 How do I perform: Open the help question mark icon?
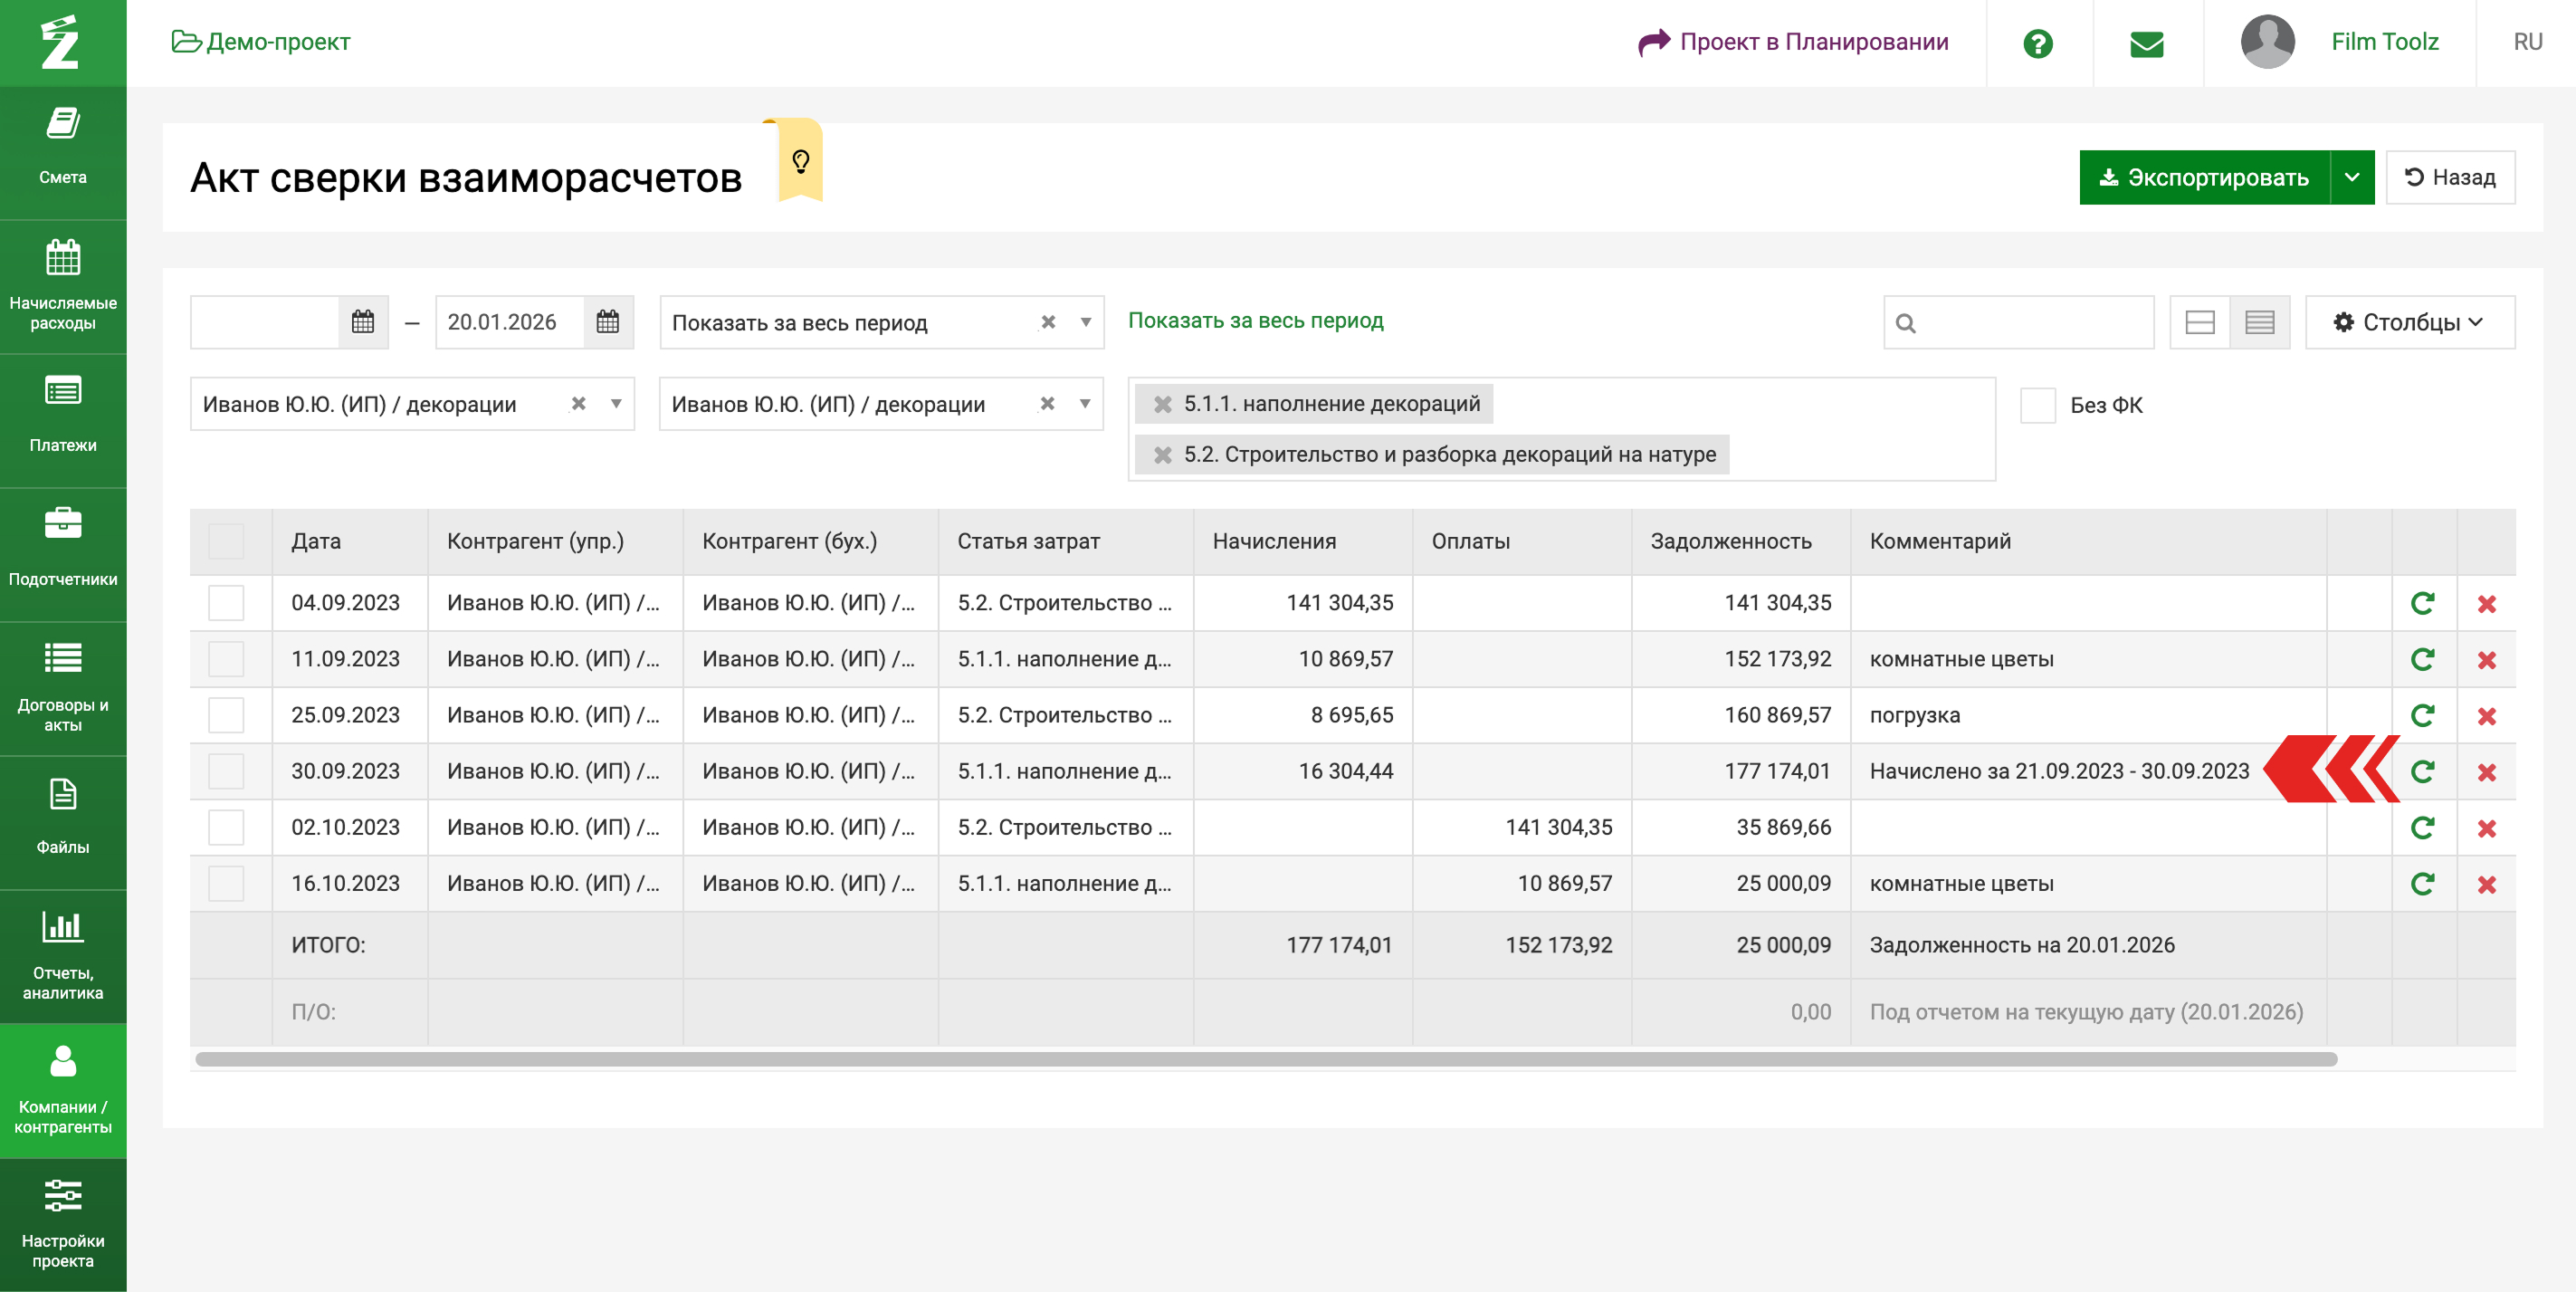[x=2037, y=43]
